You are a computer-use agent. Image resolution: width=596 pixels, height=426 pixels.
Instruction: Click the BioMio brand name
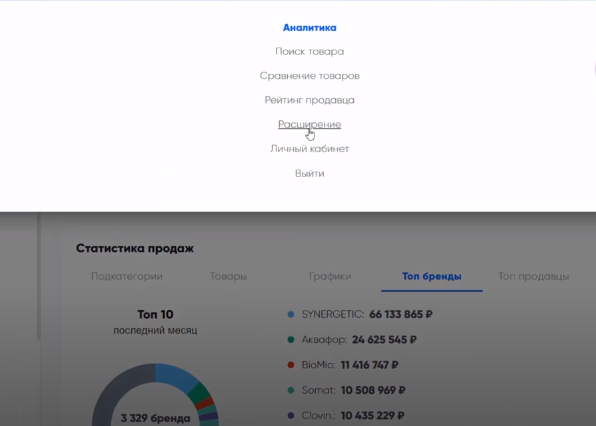[x=319, y=365]
